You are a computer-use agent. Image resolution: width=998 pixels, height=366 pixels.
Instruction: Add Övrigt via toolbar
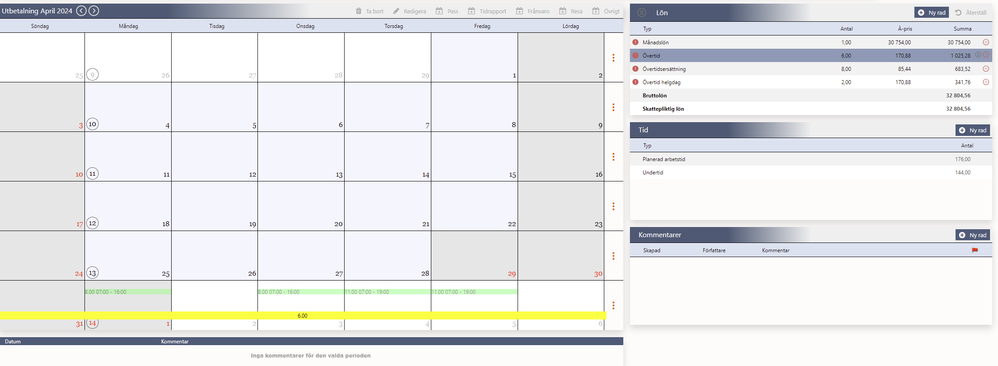coord(605,11)
